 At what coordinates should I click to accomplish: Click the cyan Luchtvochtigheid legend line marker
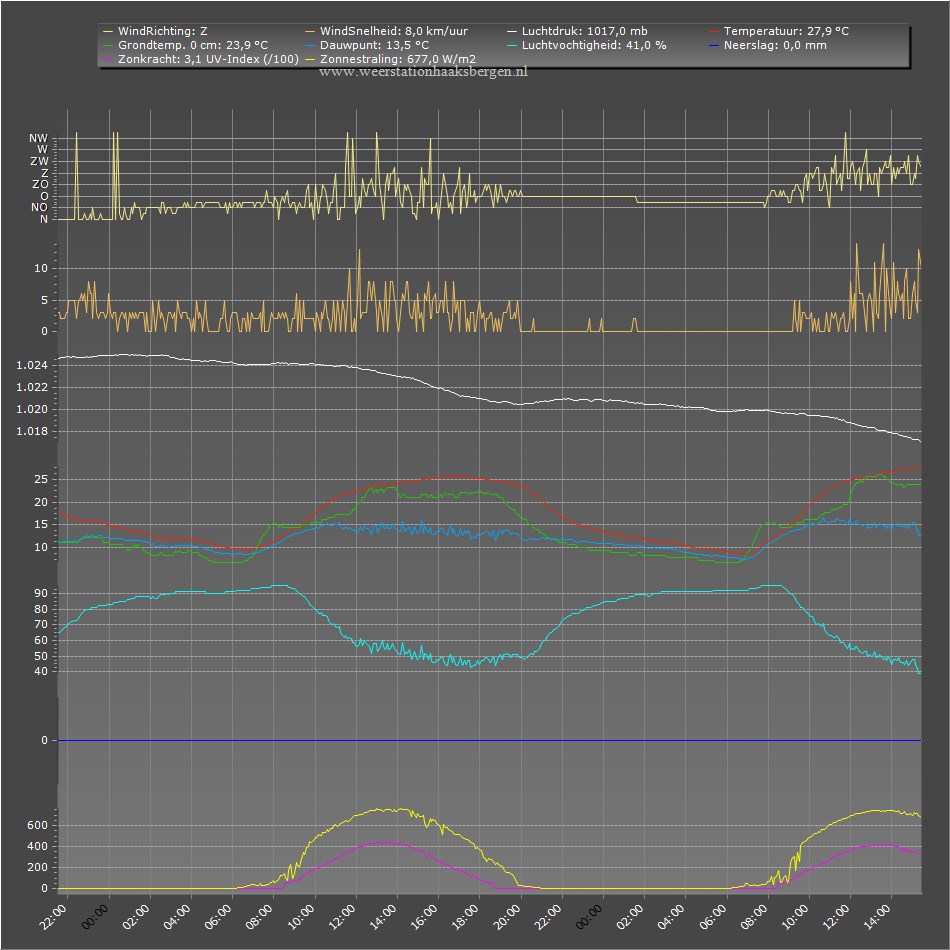pos(512,45)
